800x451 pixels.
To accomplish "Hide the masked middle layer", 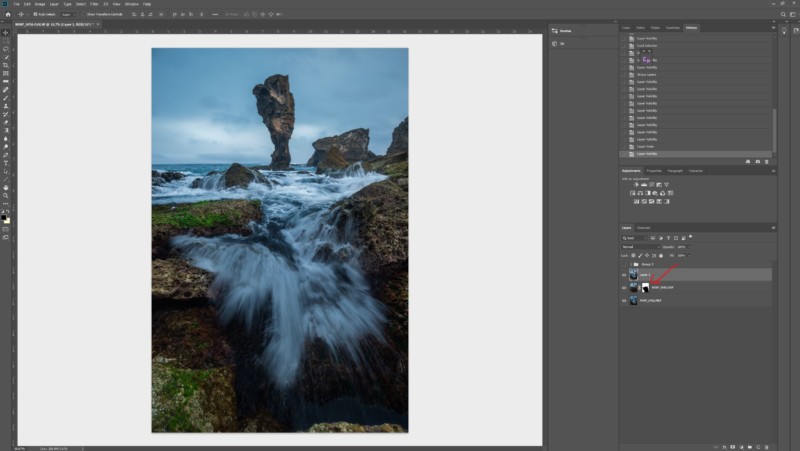I will click(x=624, y=288).
